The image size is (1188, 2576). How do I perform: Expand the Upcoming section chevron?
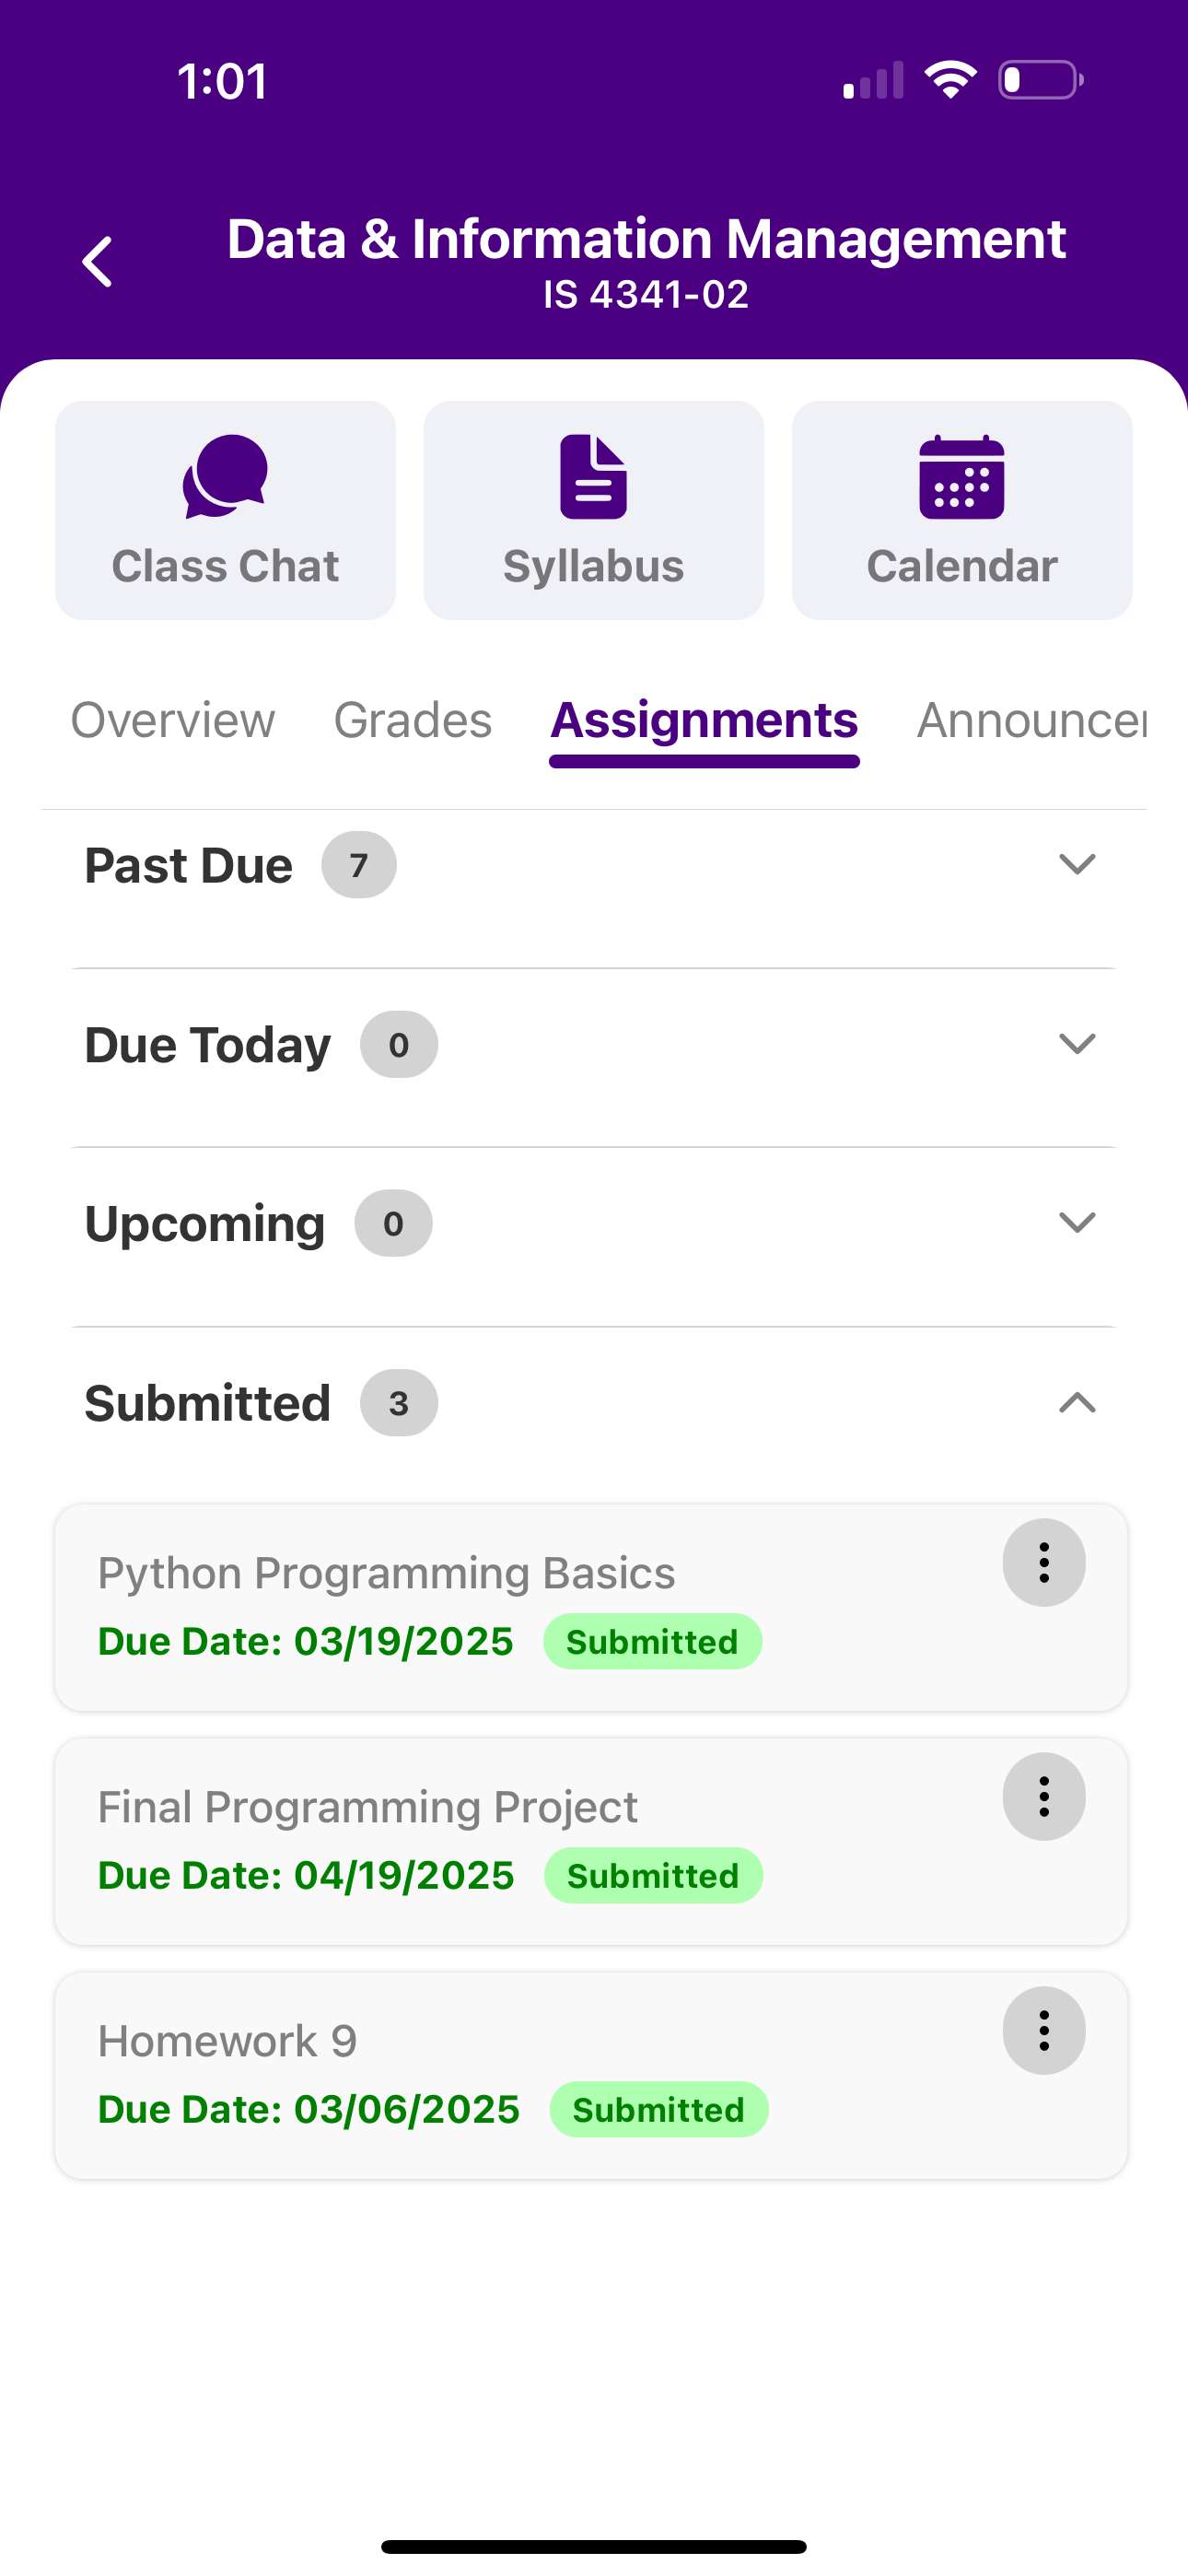1077,1222
